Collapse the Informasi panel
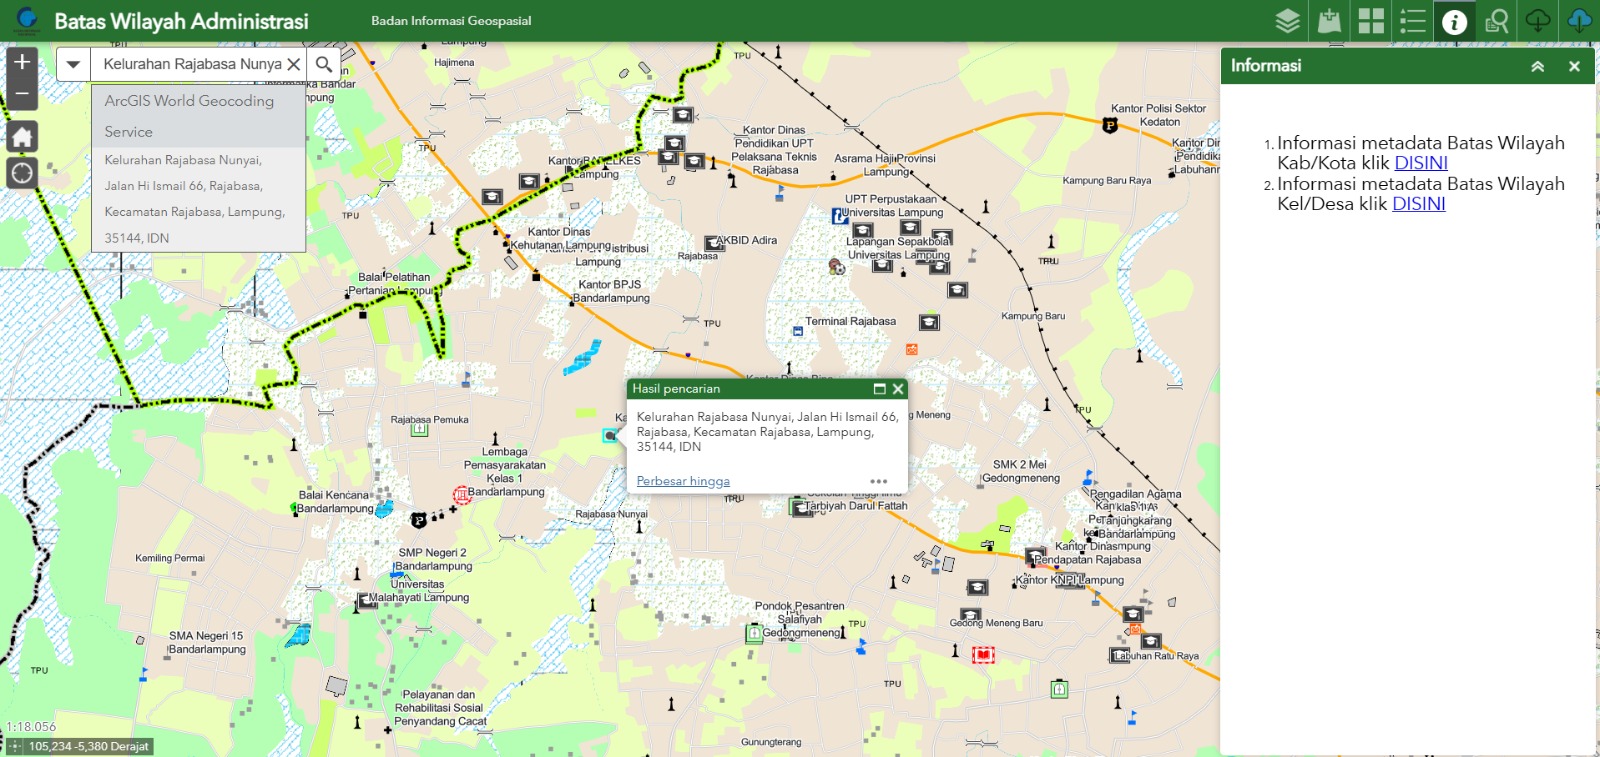 pyautogui.click(x=1538, y=66)
